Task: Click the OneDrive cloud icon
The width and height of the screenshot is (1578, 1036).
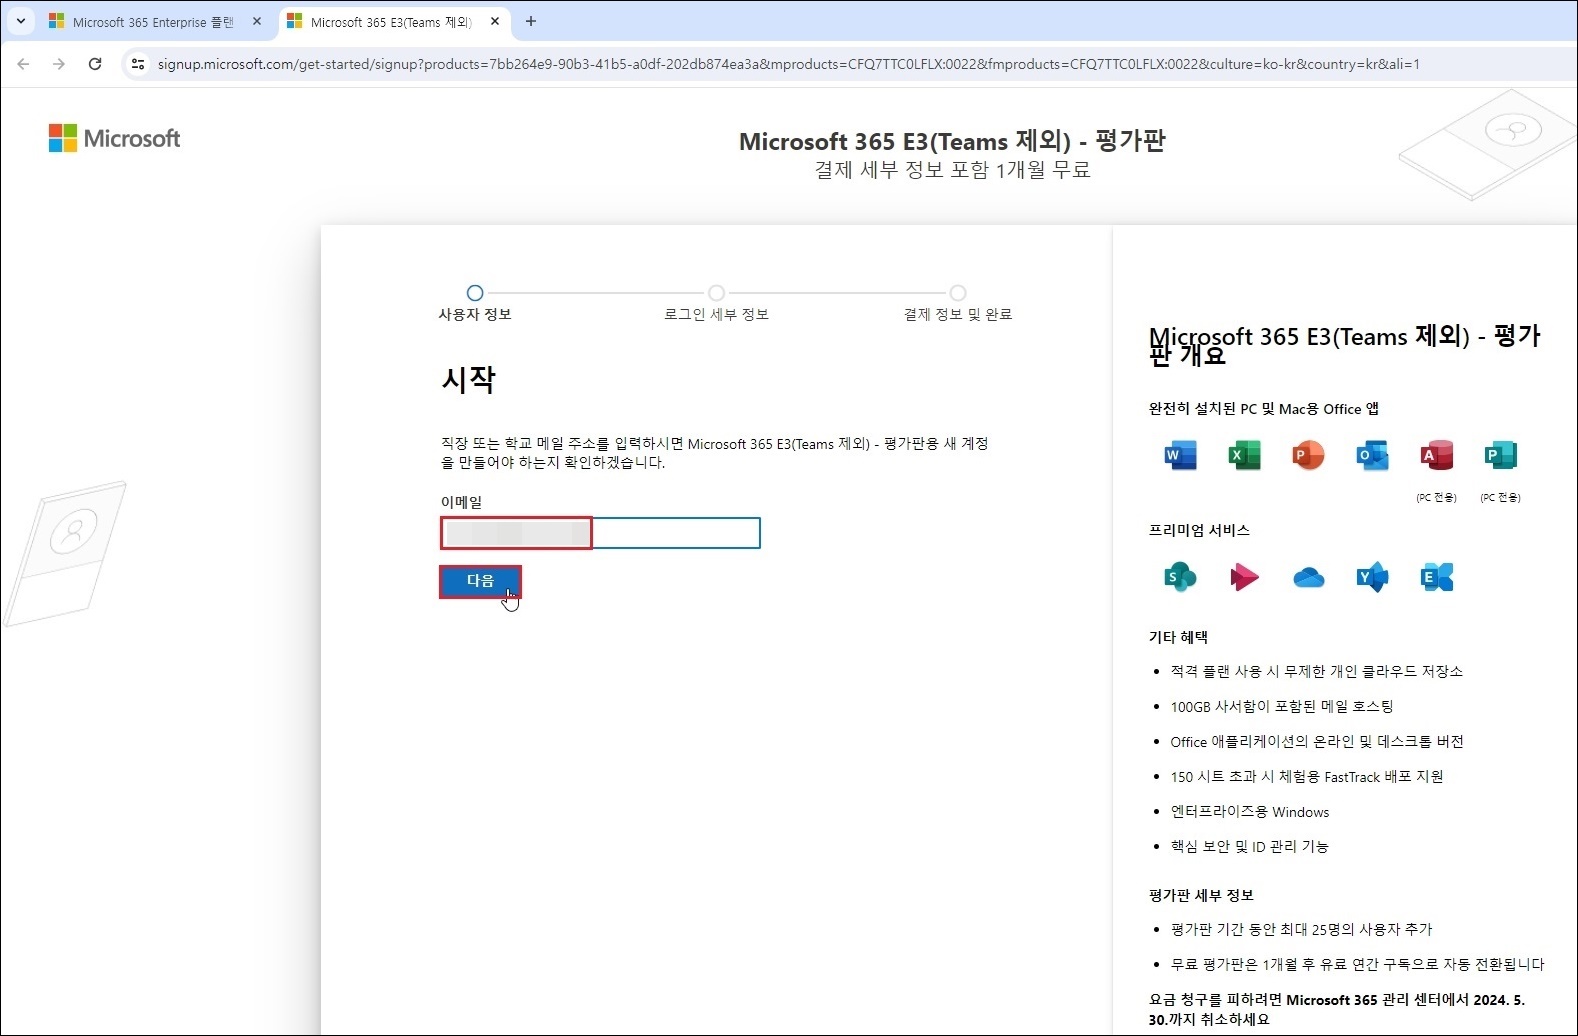Action: coord(1308,577)
